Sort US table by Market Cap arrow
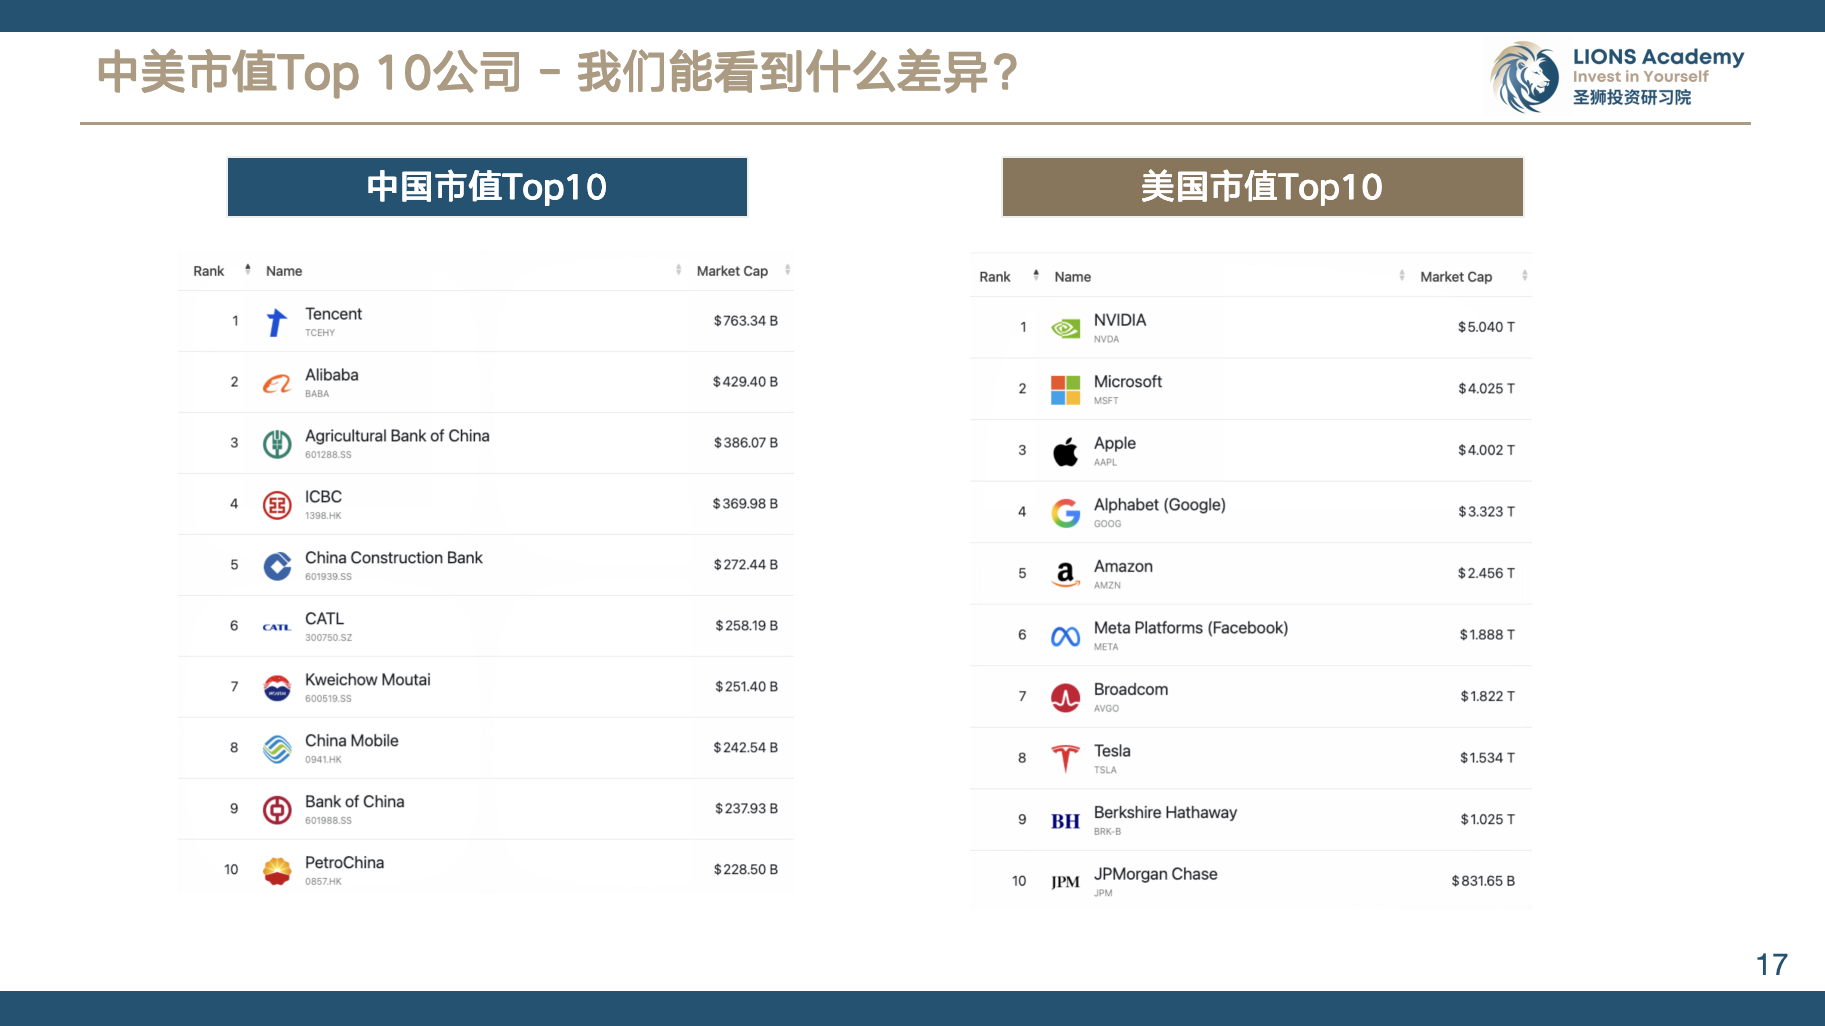 click(1524, 276)
